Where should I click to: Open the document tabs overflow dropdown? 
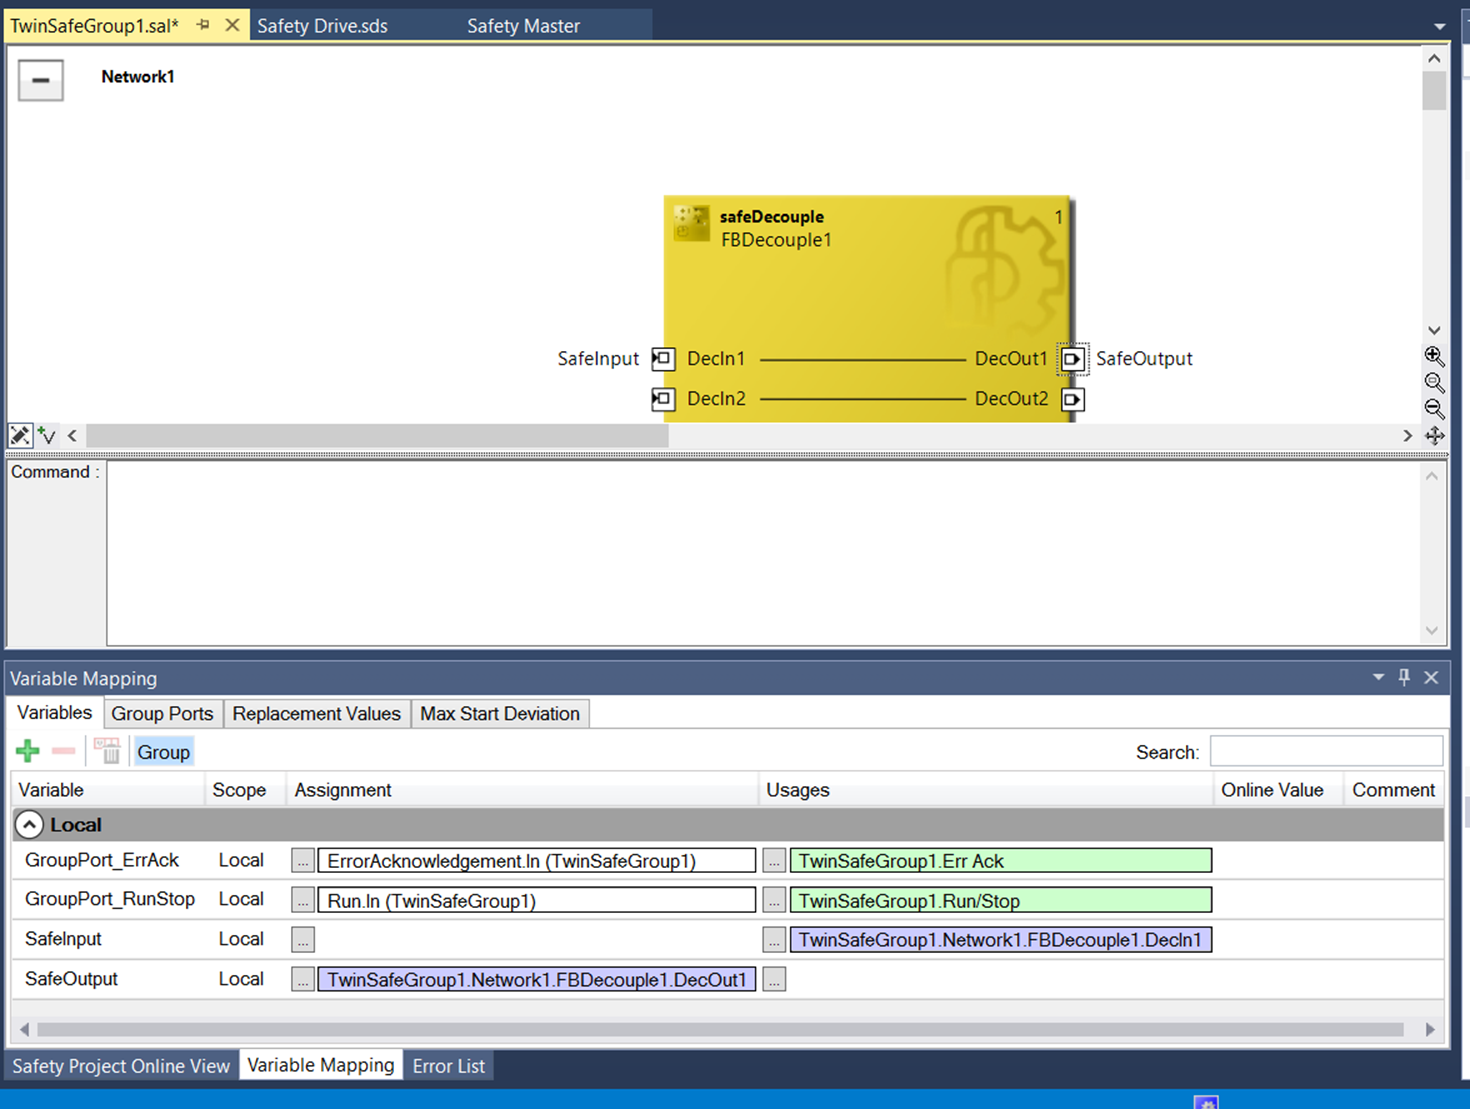tap(1439, 27)
